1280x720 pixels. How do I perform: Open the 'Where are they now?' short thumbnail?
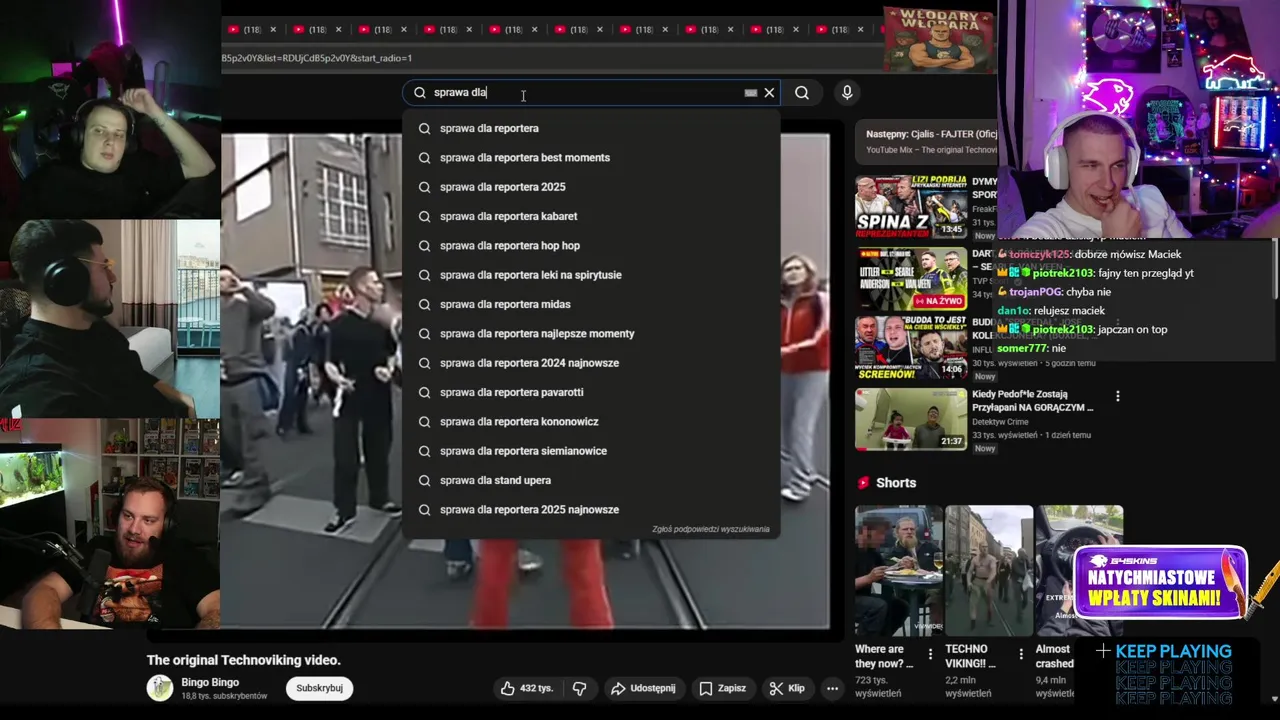point(898,571)
